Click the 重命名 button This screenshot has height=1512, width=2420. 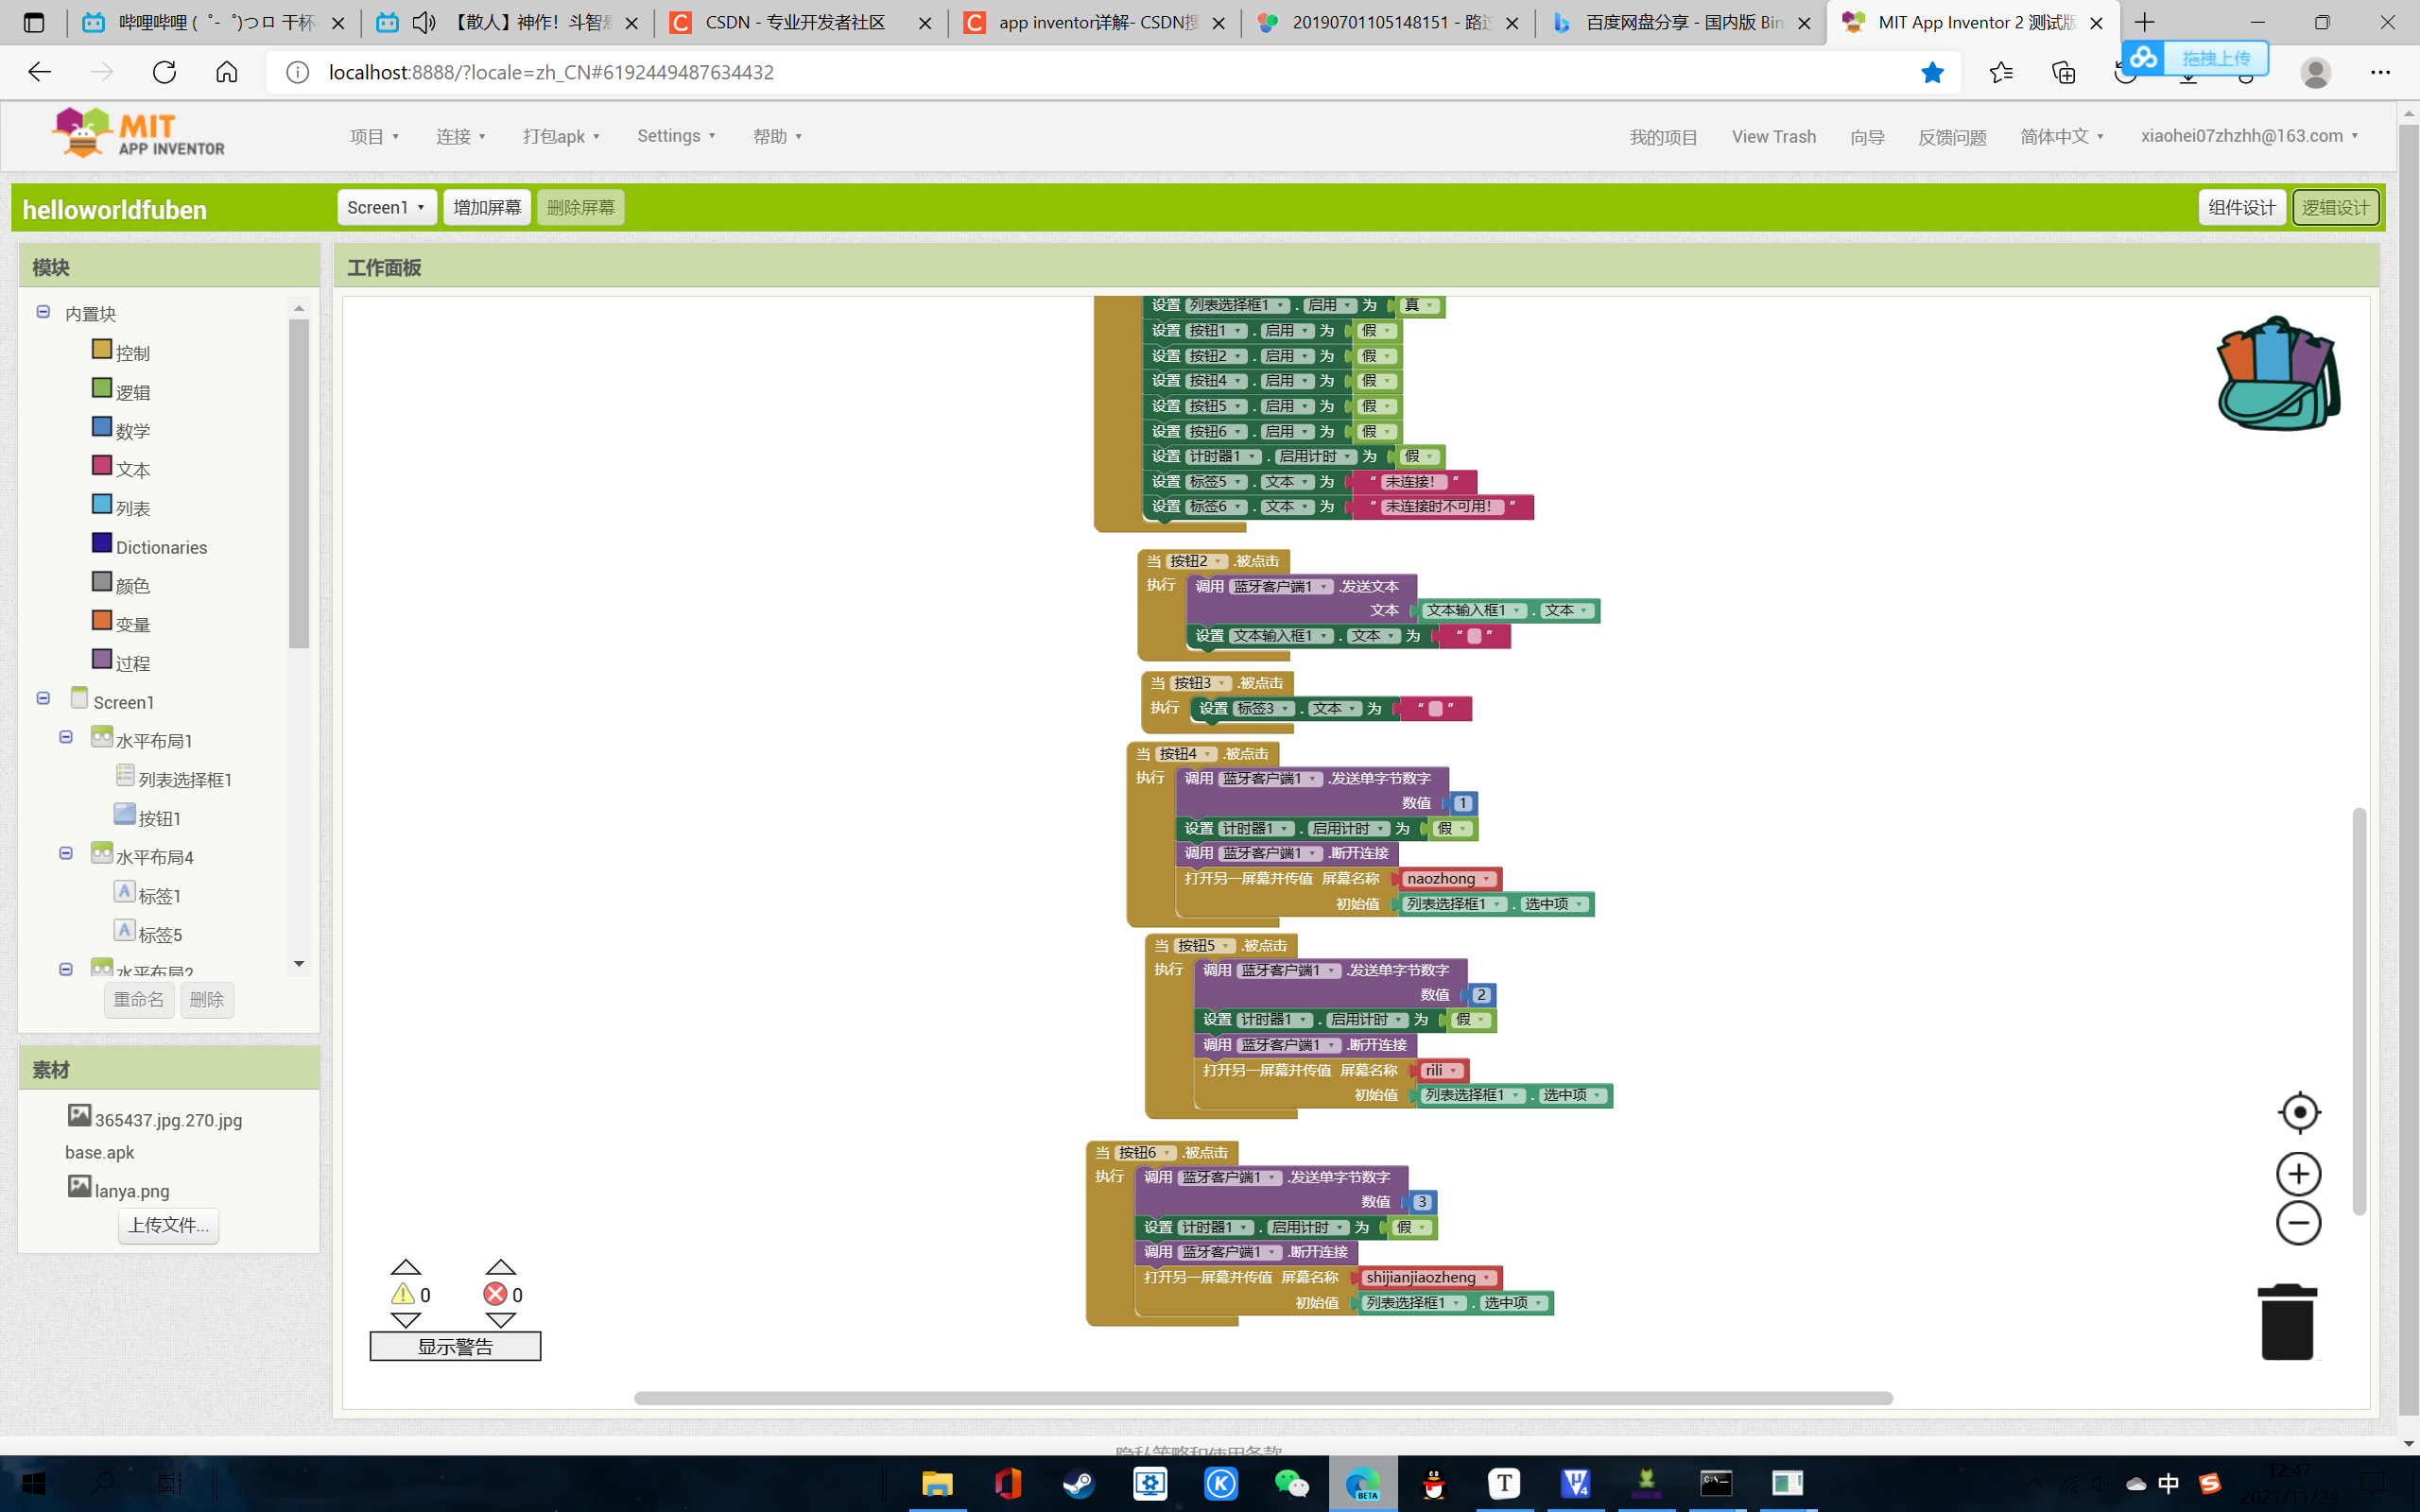point(139,999)
